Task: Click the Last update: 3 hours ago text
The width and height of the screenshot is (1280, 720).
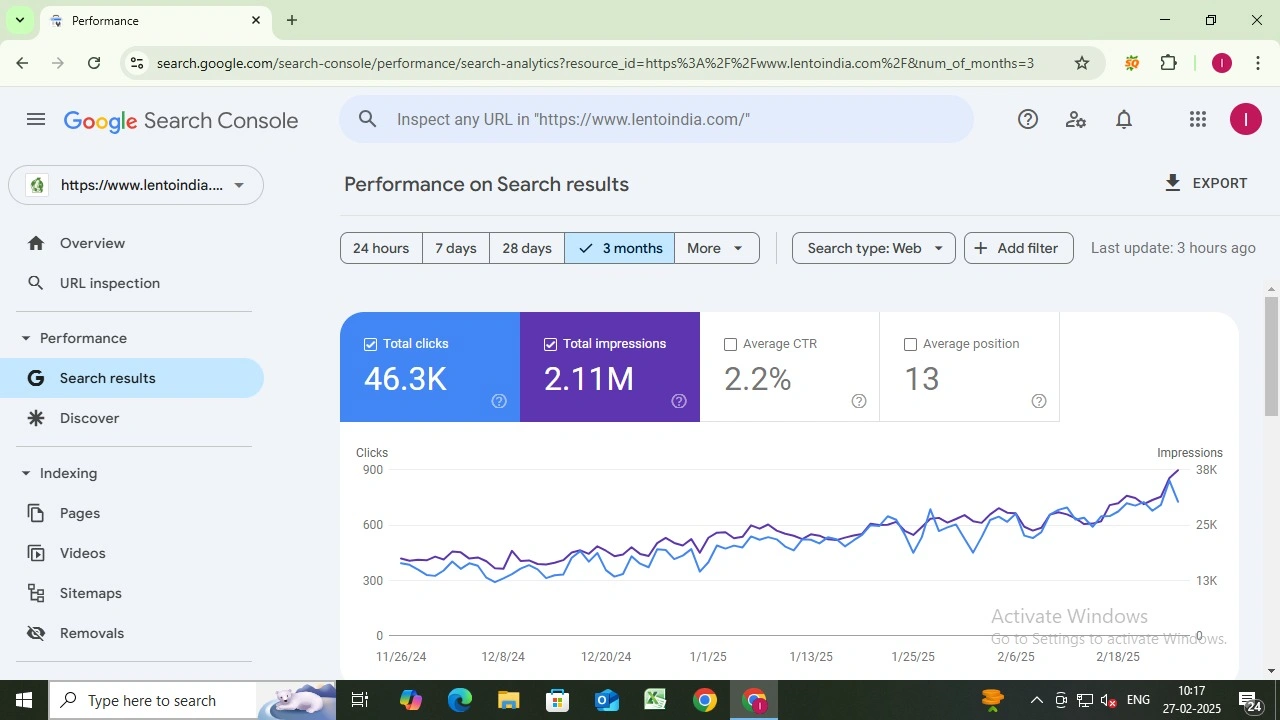Action: [x=1173, y=248]
